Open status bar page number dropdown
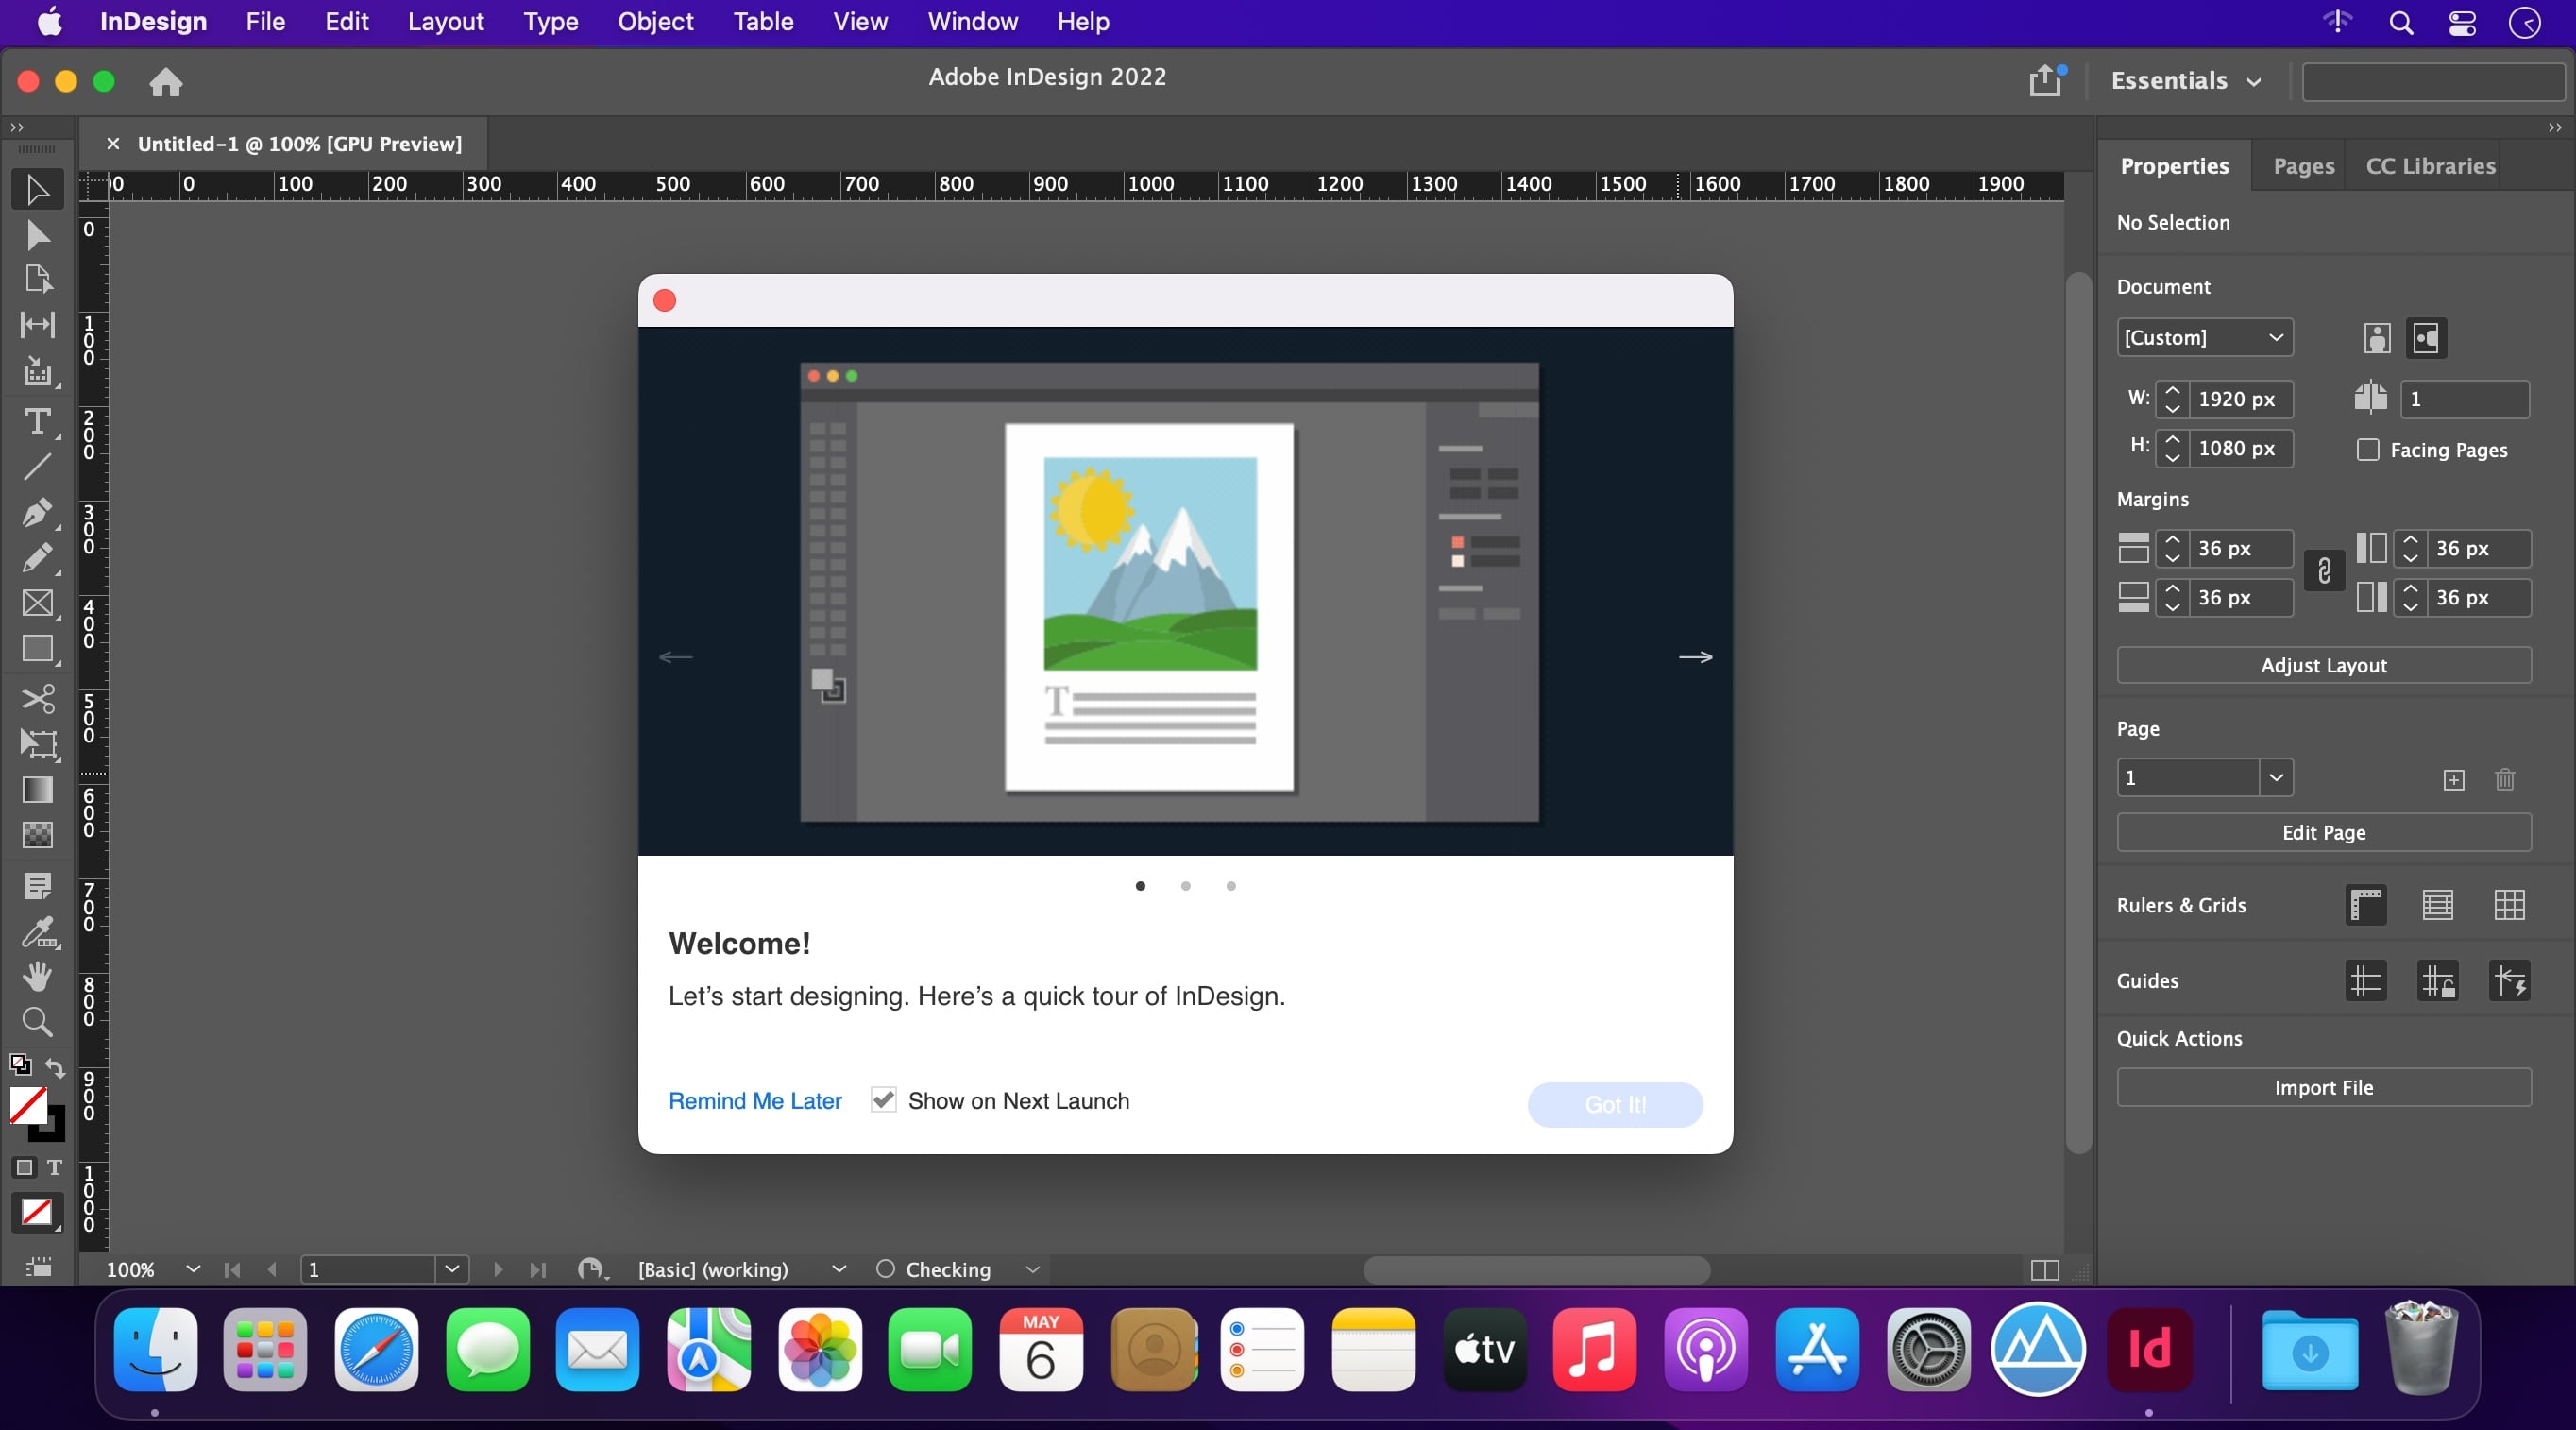2576x1430 pixels. point(452,1269)
